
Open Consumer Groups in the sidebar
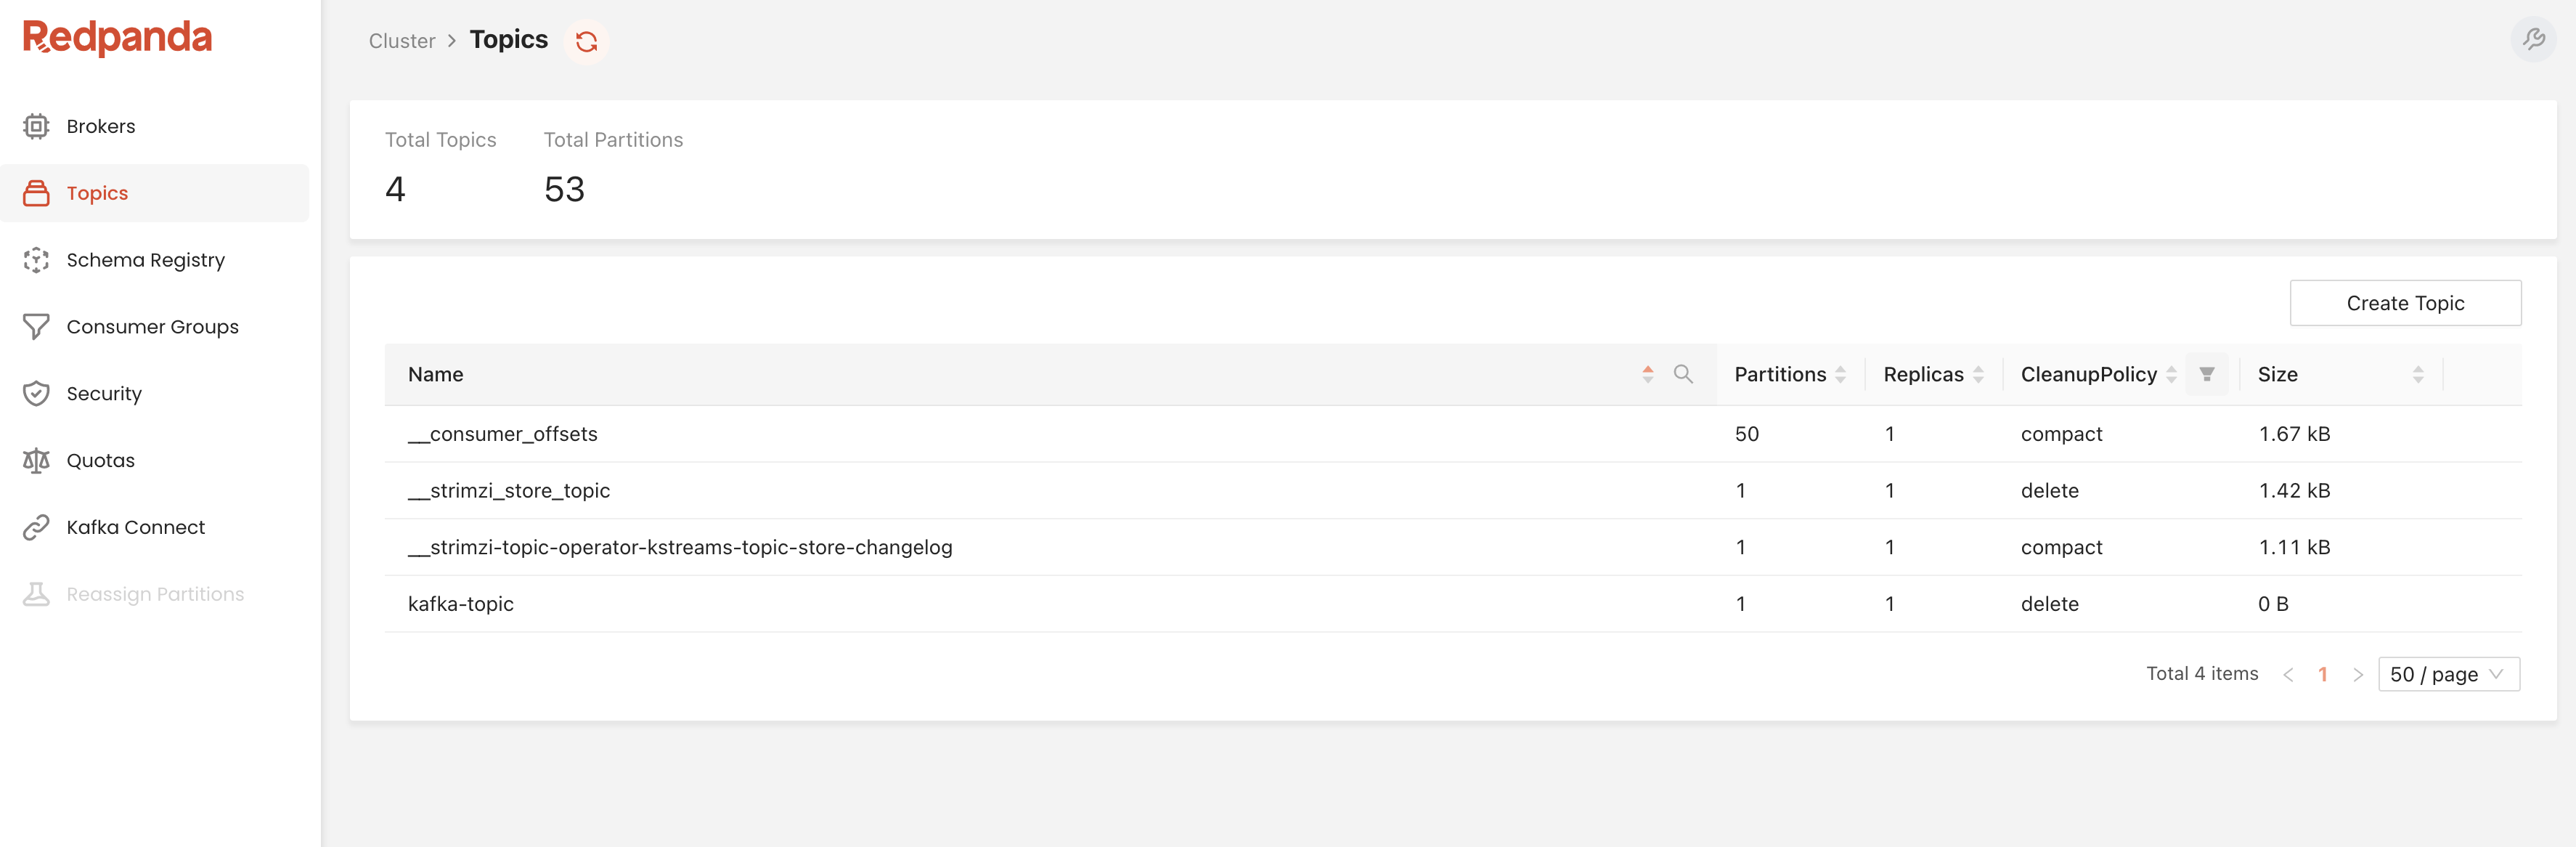tap(152, 327)
